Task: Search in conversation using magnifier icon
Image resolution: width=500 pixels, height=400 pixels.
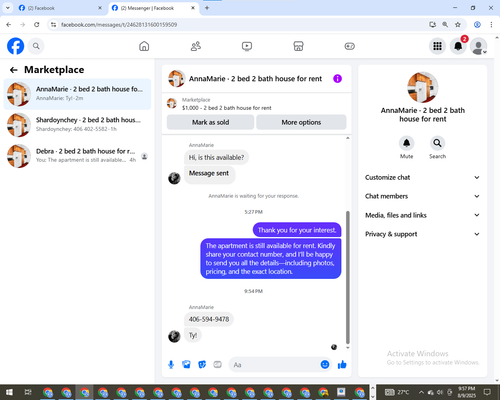Action: pos(437,143)
